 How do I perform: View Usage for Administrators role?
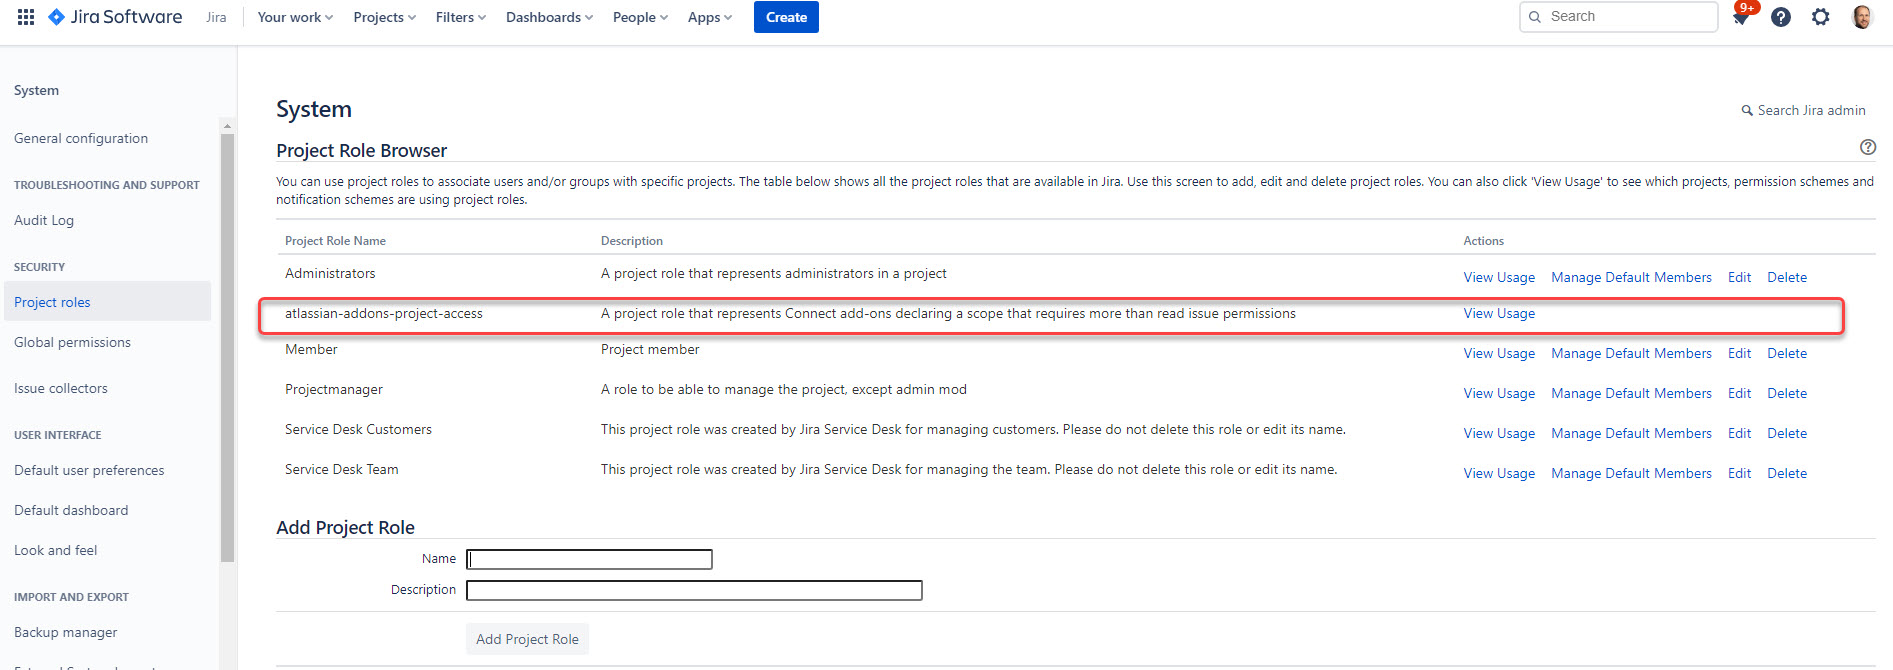point(1499,277)
